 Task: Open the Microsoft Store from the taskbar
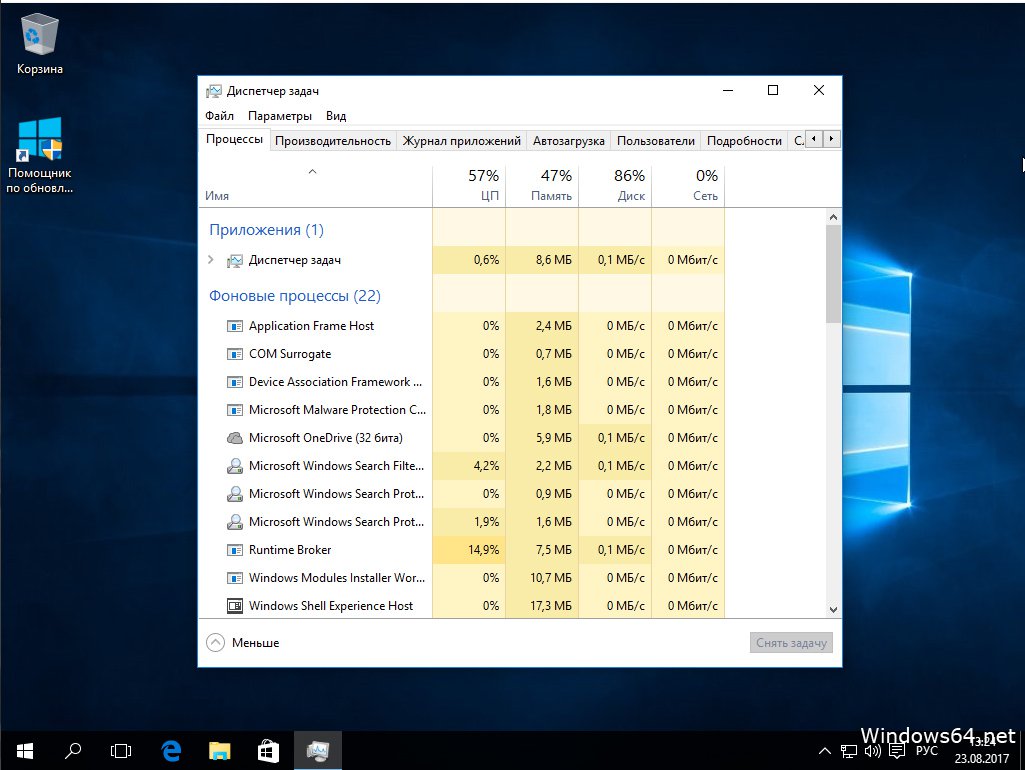(268, 751)
